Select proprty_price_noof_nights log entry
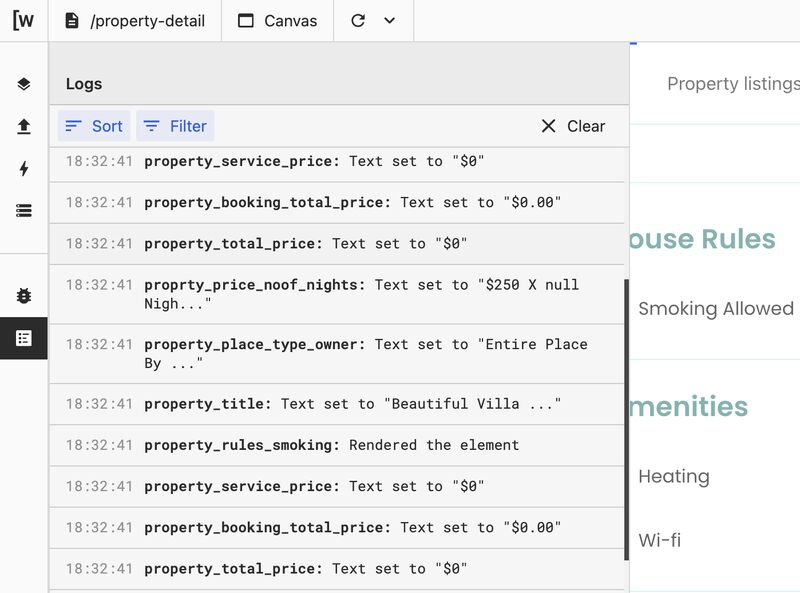800x593 pixels. pyautogui.click(x=337, y=294)
